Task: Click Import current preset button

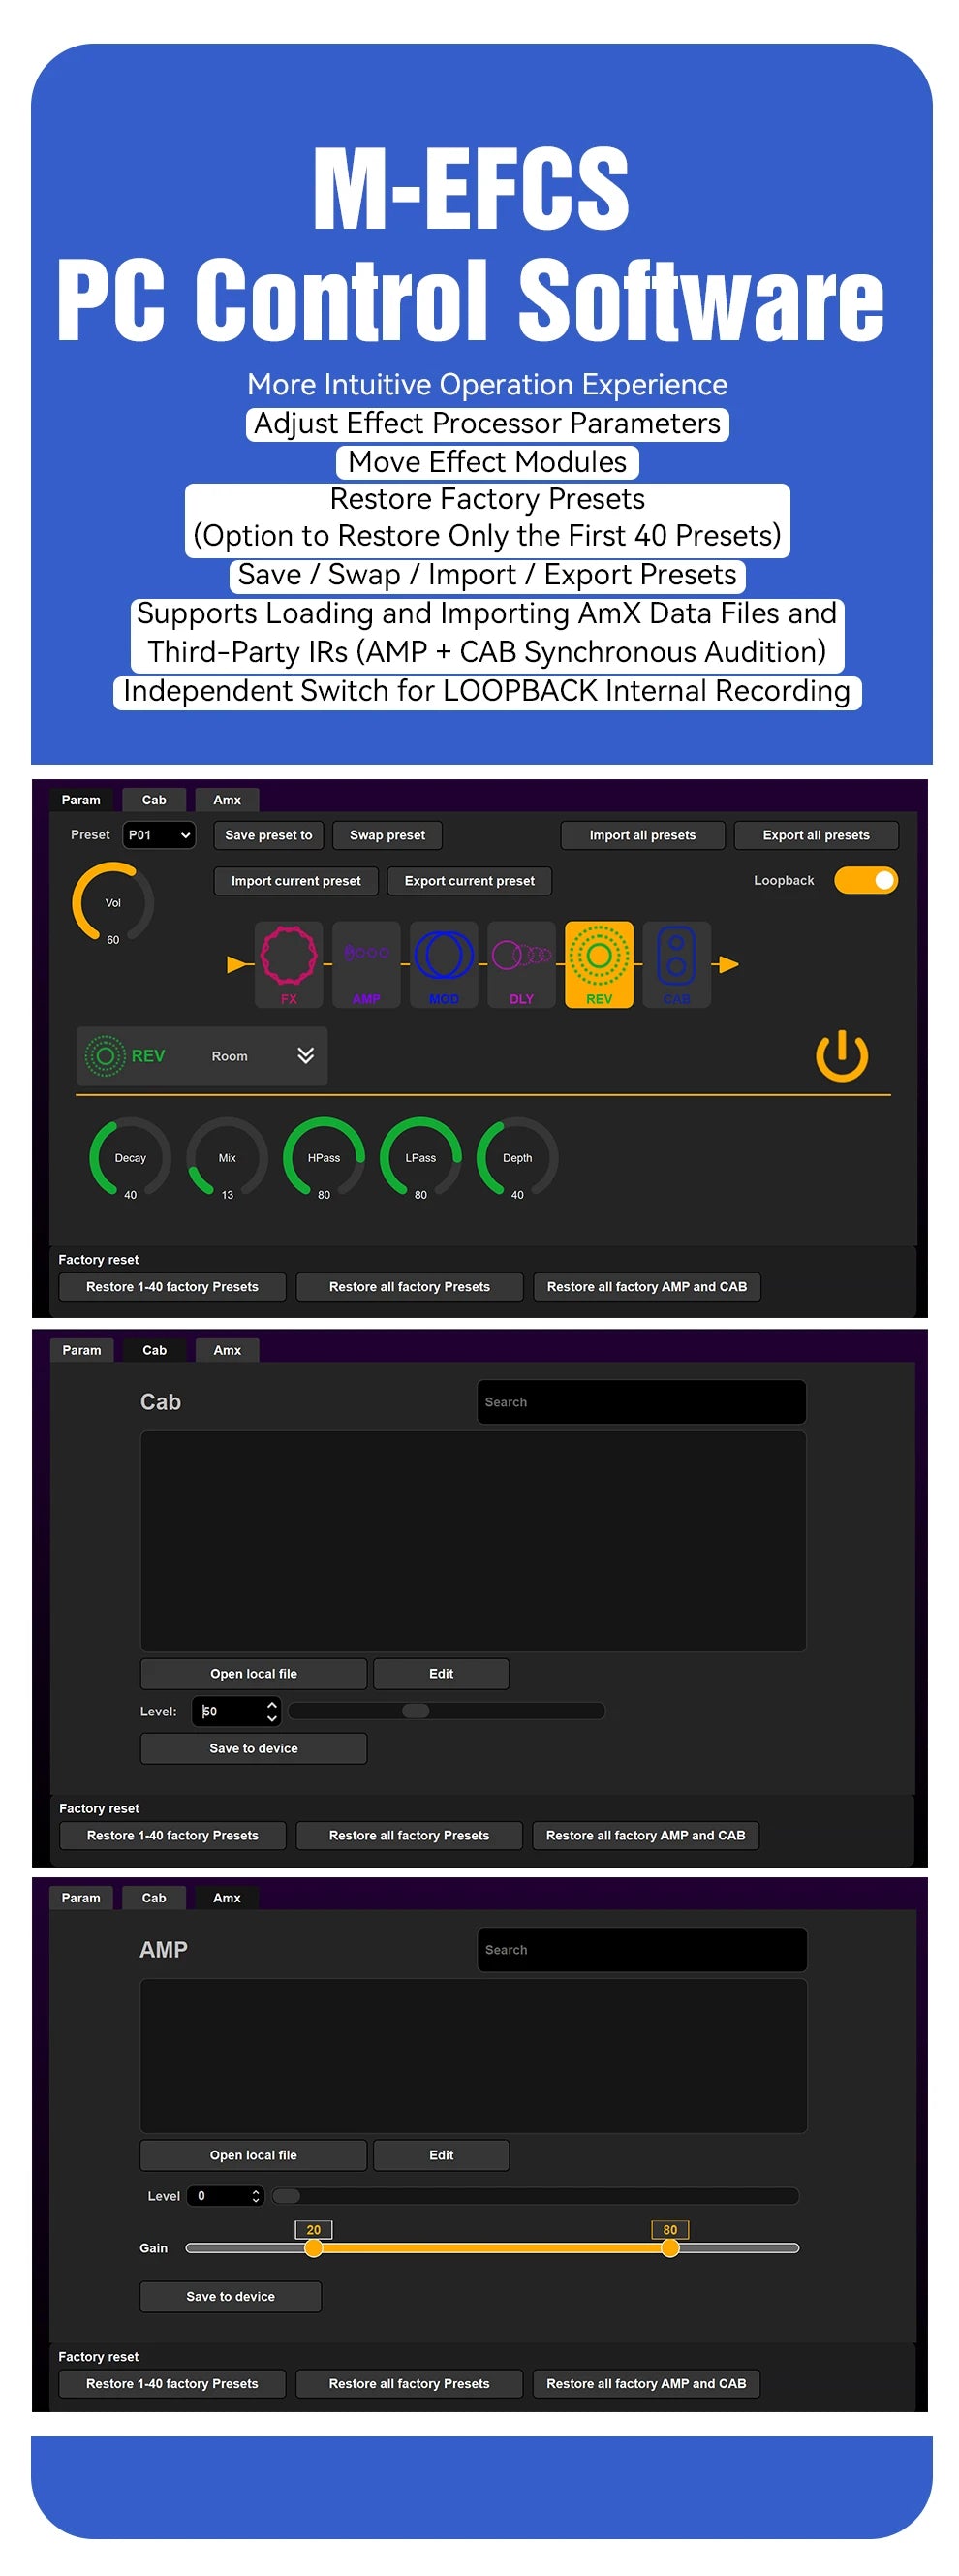Action: [296, 881]
